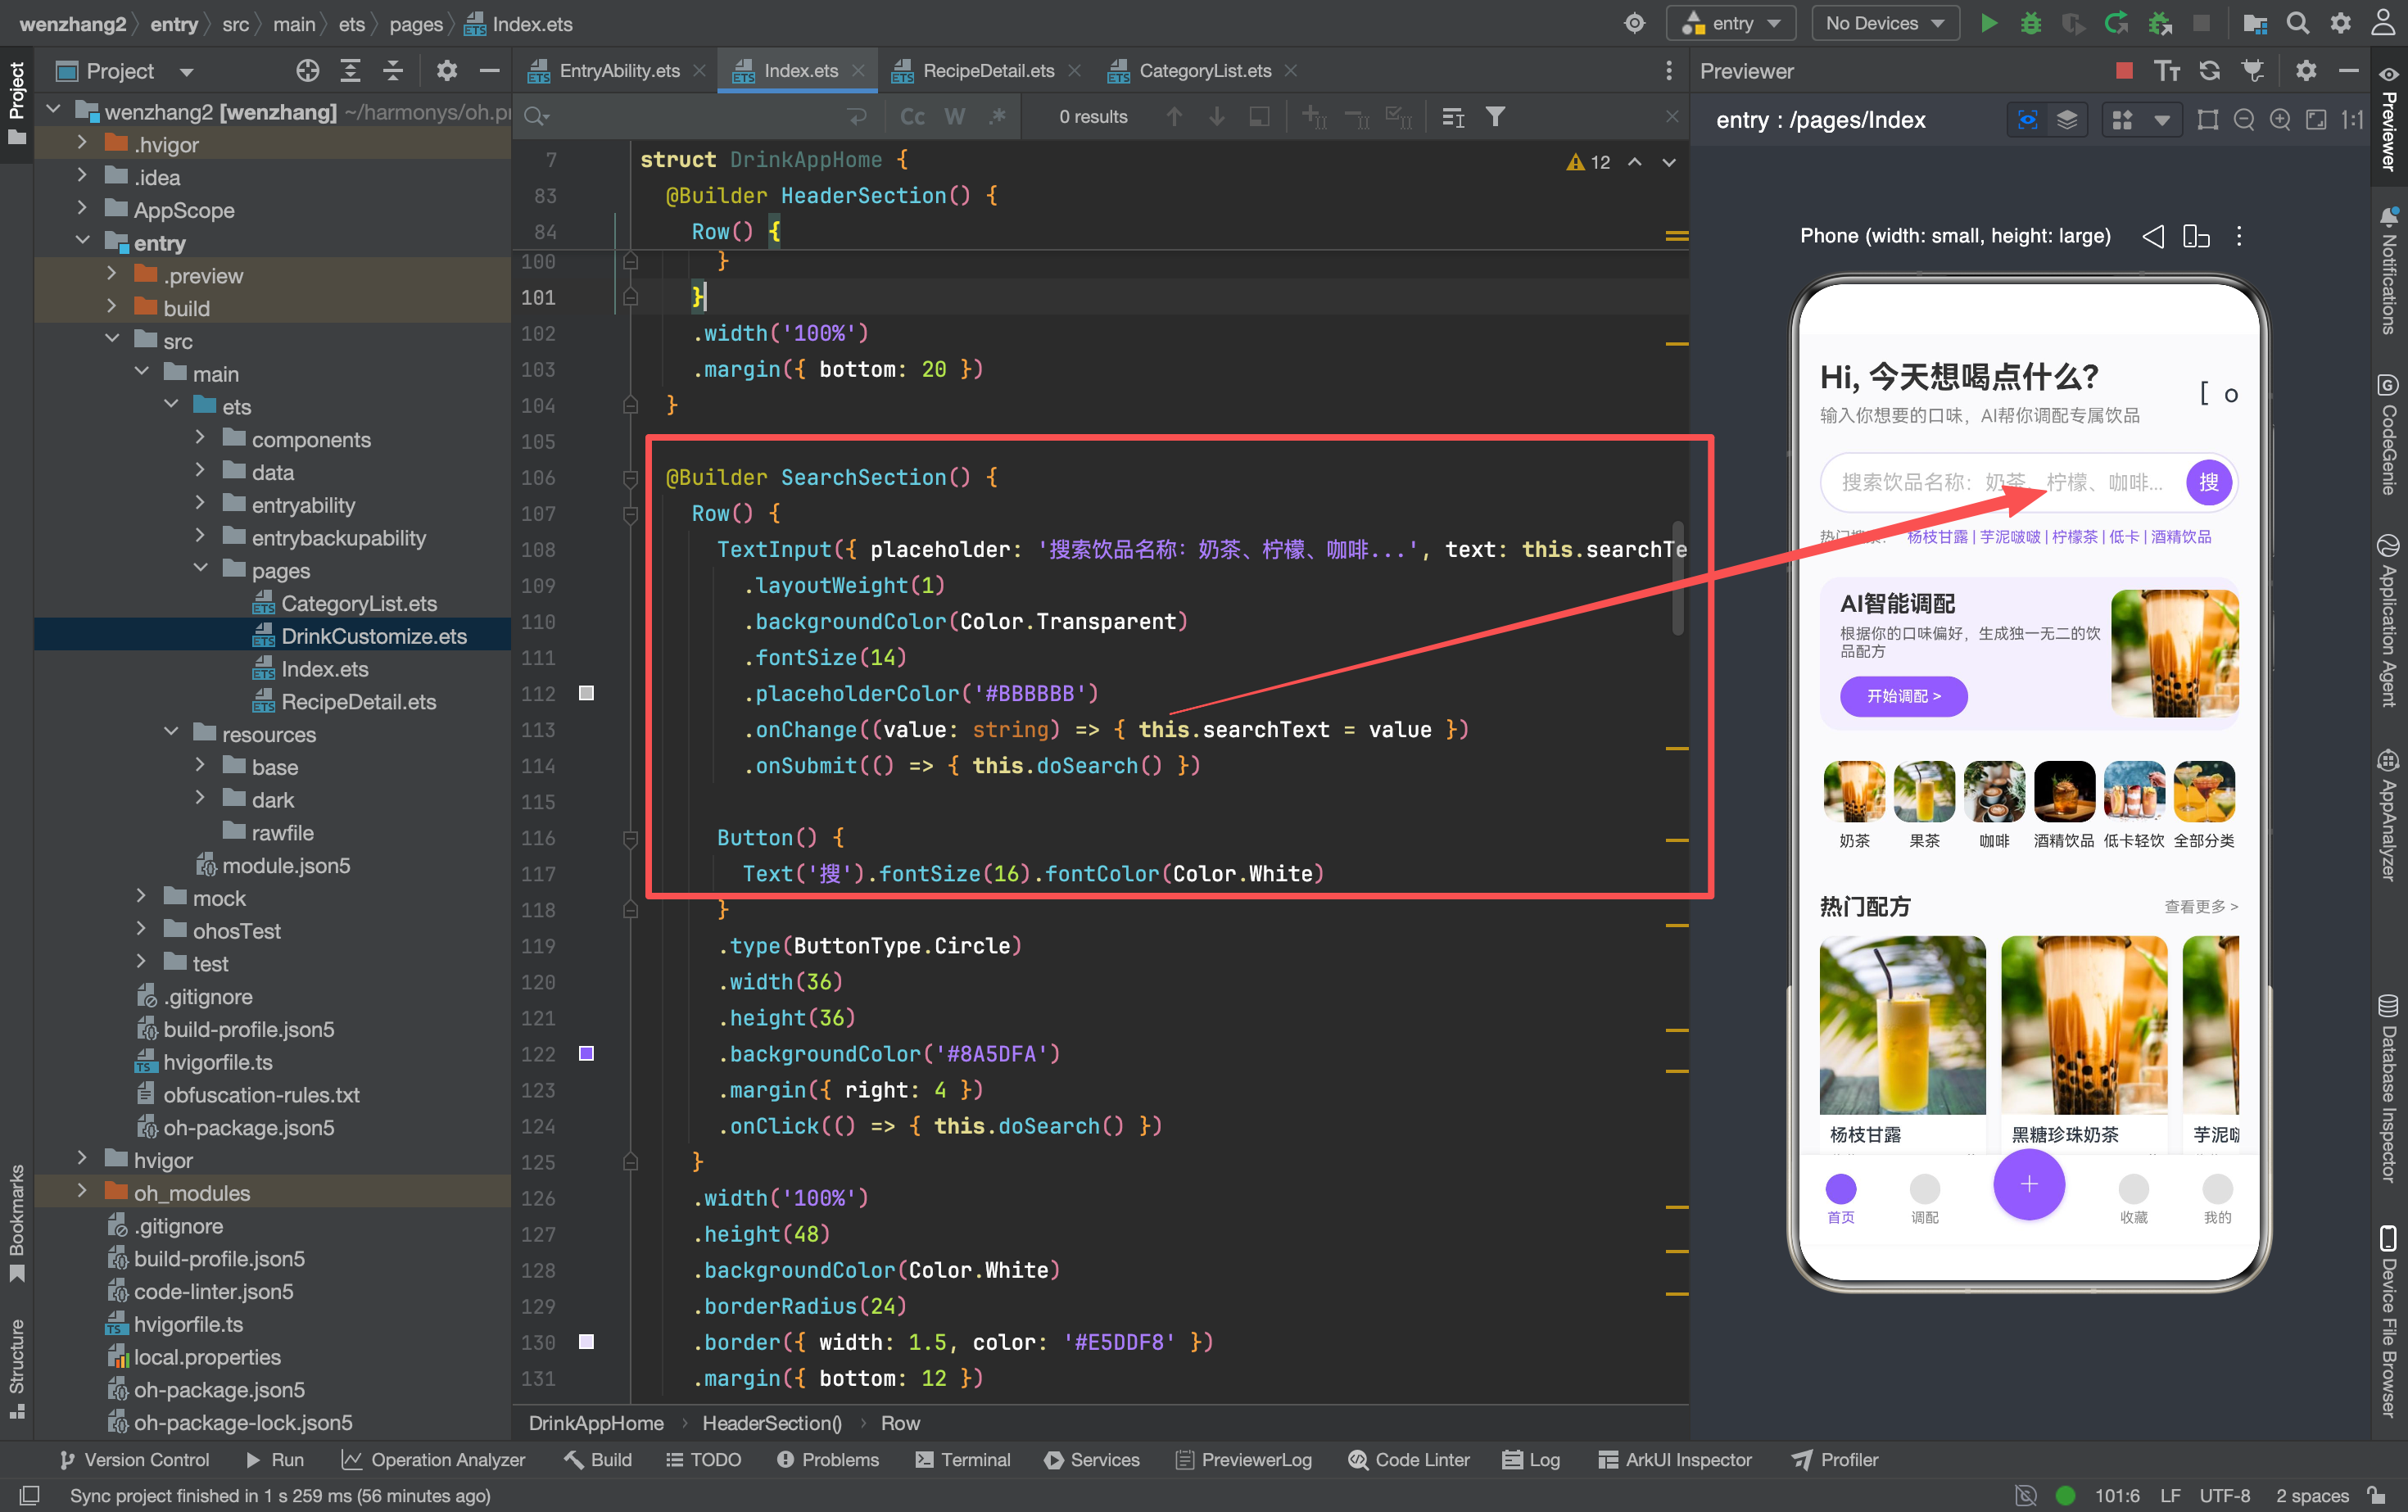Open the Terminal tool window
2408x1512 pixels.
[x=963, y=1459]
